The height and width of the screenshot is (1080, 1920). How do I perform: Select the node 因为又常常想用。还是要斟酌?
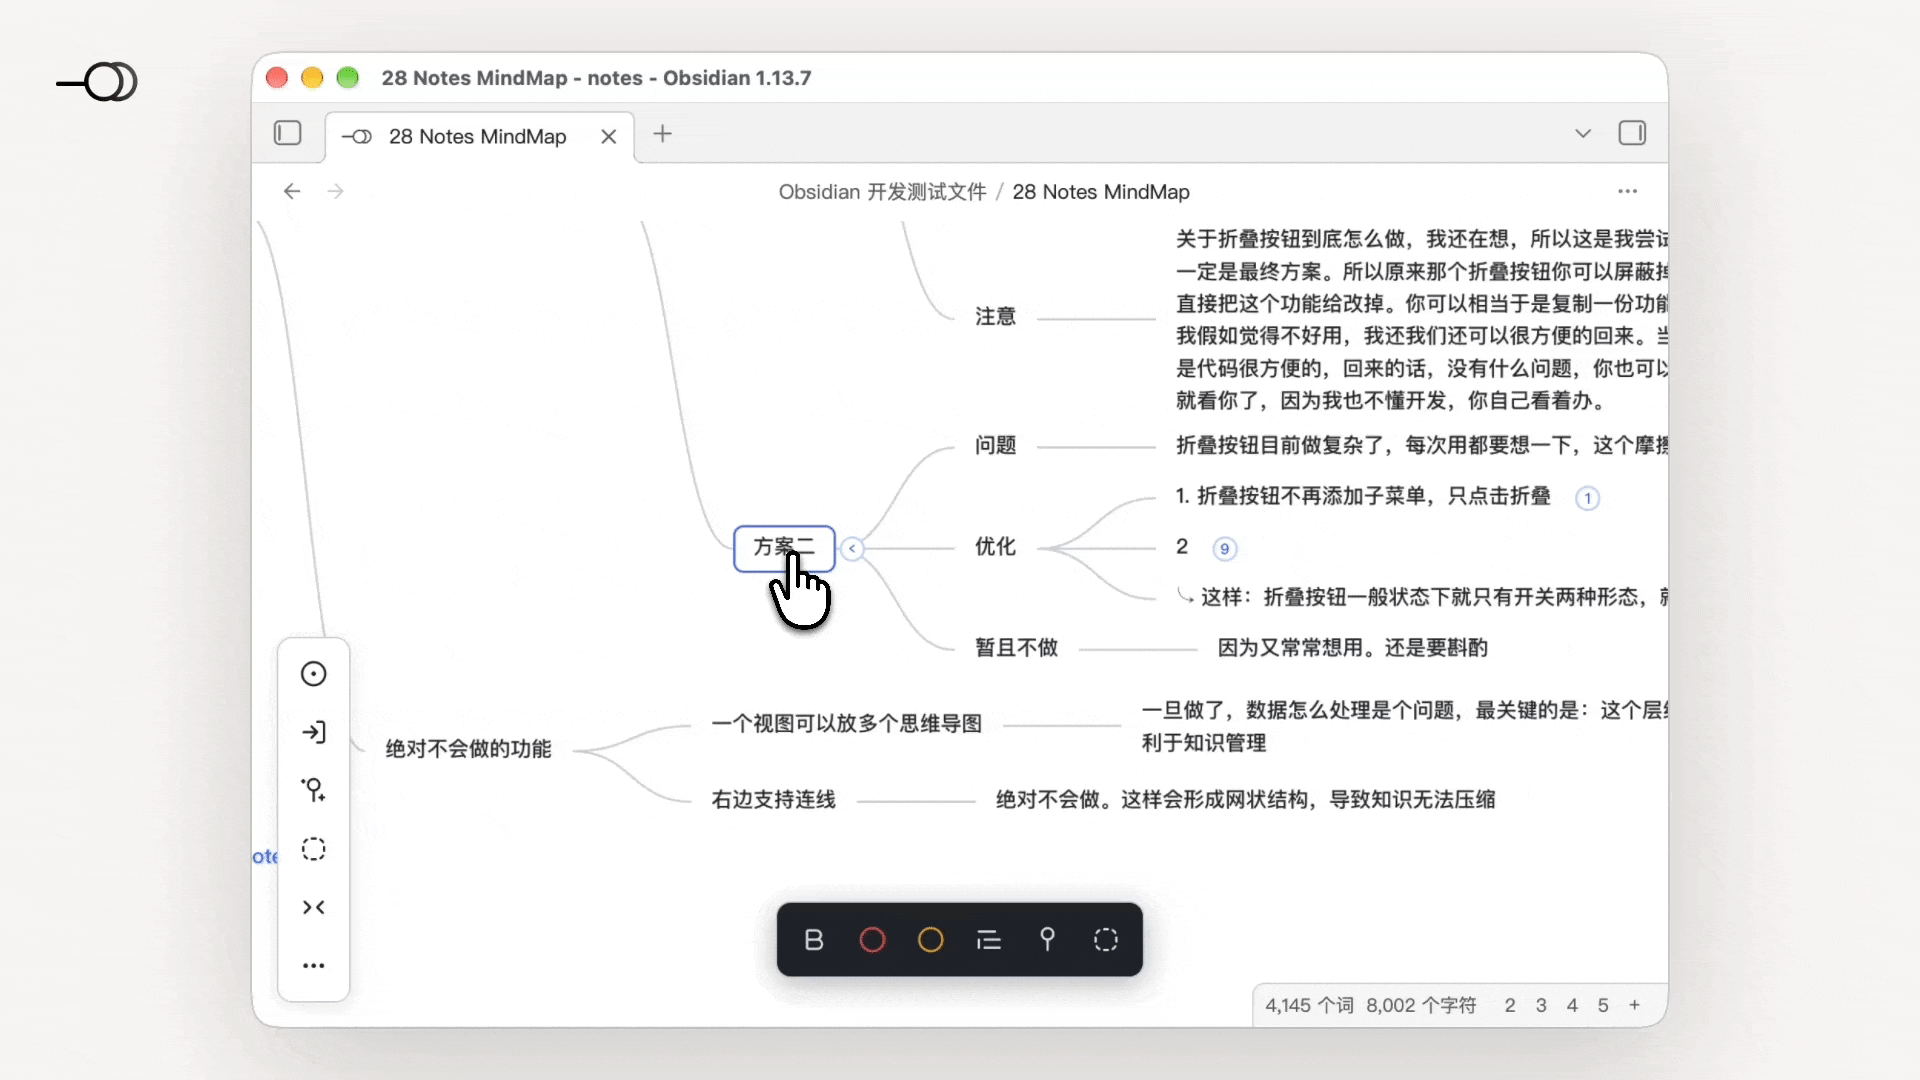coord(1352,648)
